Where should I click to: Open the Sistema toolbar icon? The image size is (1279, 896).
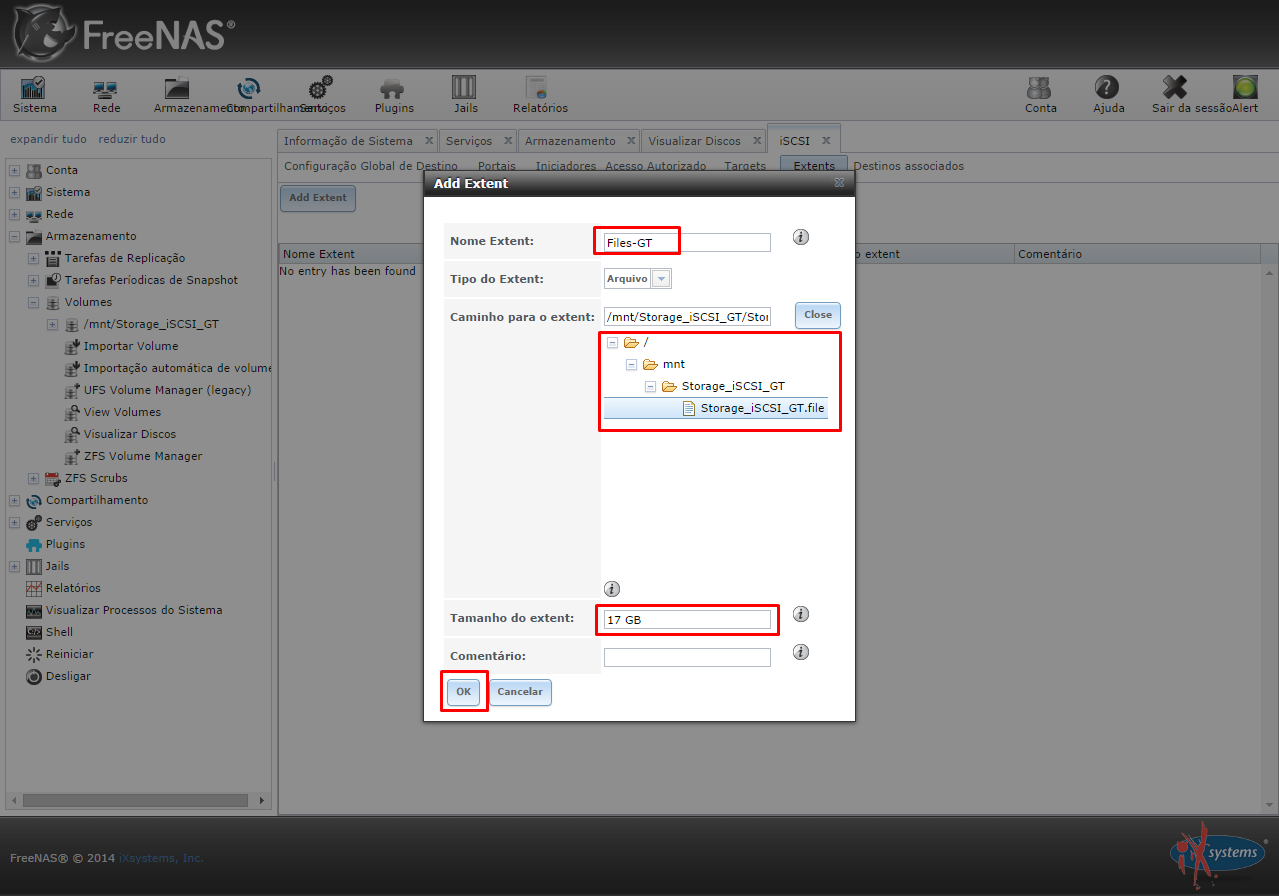click(x=34, y=88)
